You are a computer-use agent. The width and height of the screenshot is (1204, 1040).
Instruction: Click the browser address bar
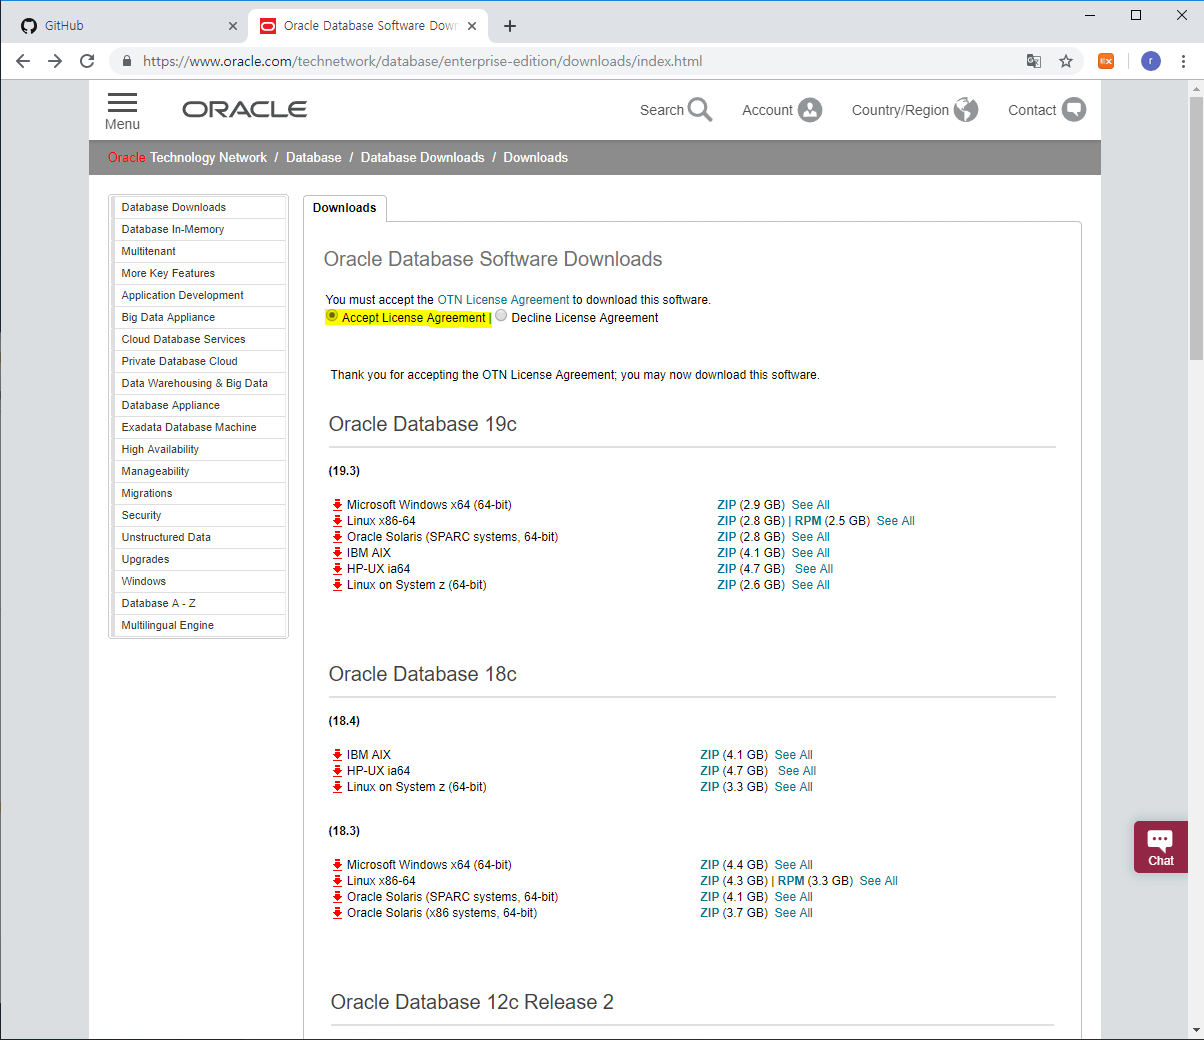[580, 61]
